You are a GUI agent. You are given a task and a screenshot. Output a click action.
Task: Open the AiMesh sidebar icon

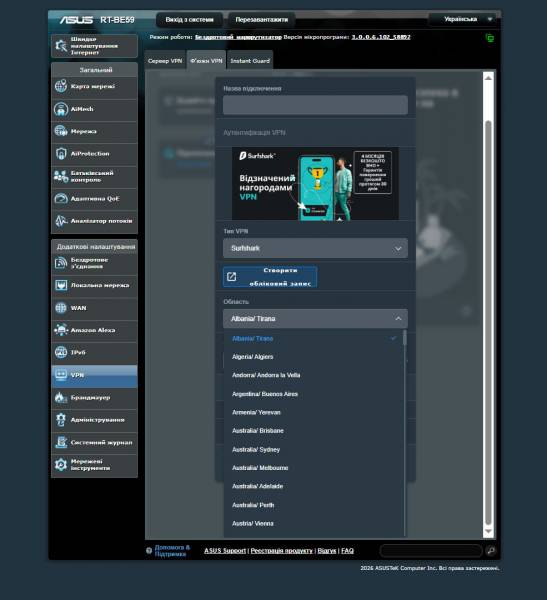pyautogui.click(x=61, y=109)
